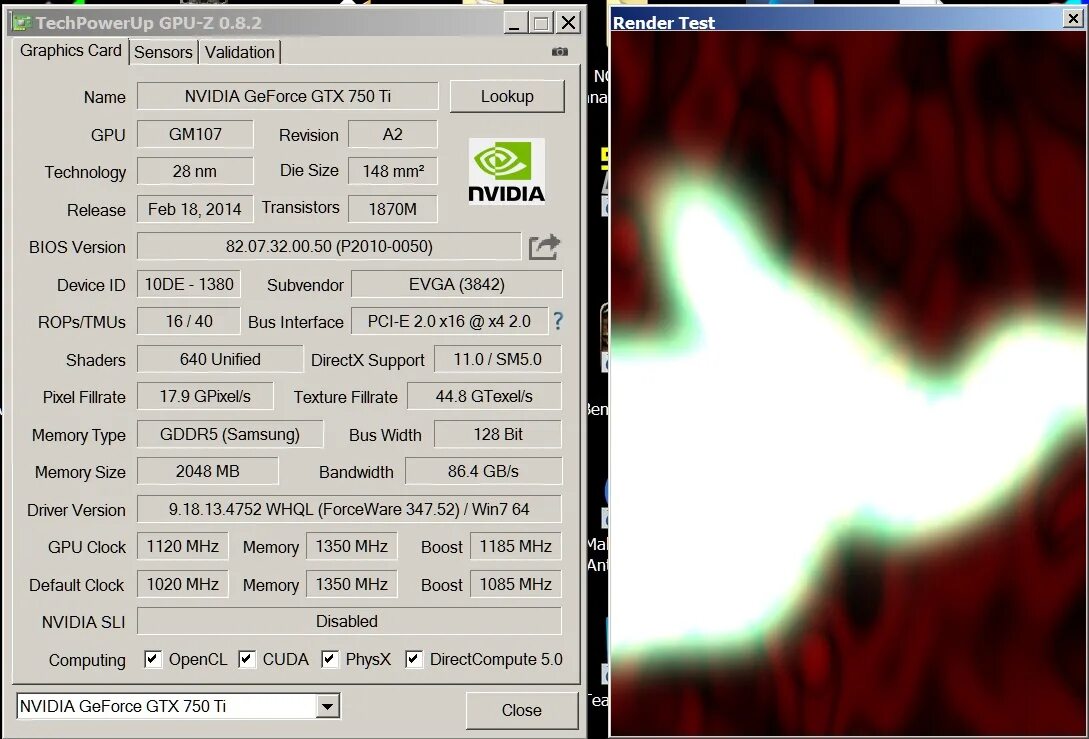The height and width of the screenshot is (739, 1089).
Task: Click the GPU-Z title bar app icon
Action: tap(22, 23)
